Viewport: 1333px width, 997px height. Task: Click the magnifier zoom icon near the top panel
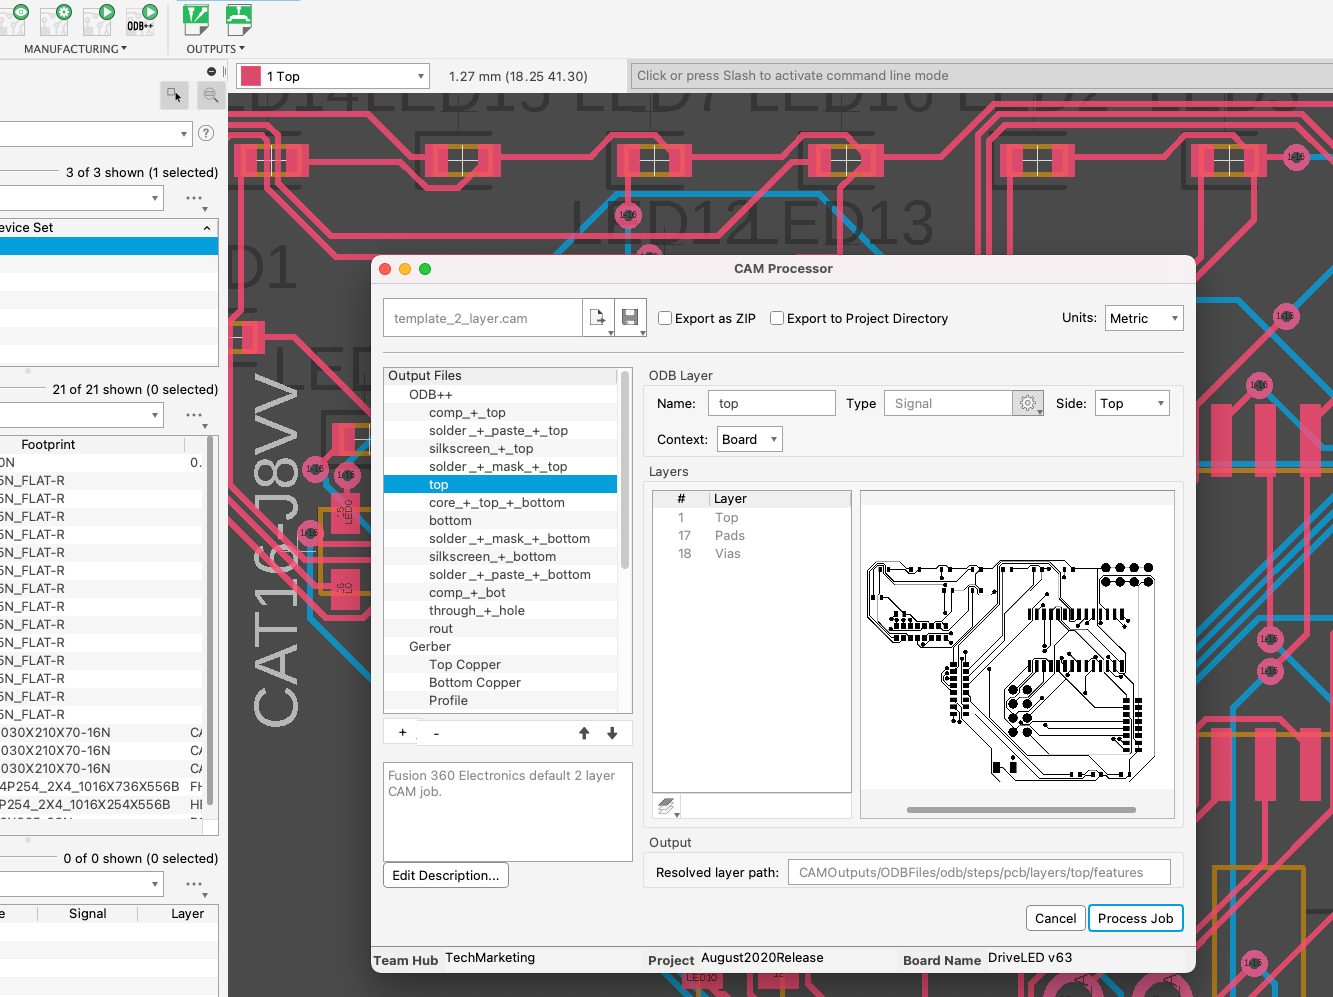pos(210,95)
